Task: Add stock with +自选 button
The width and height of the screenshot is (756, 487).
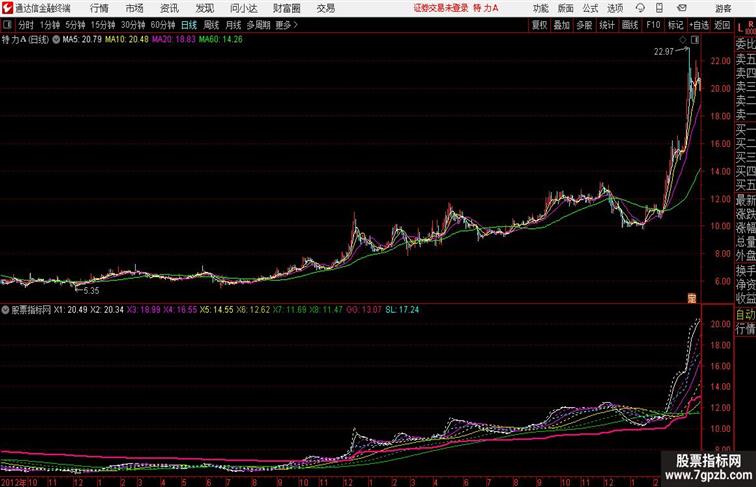Action: coord(699,25)
